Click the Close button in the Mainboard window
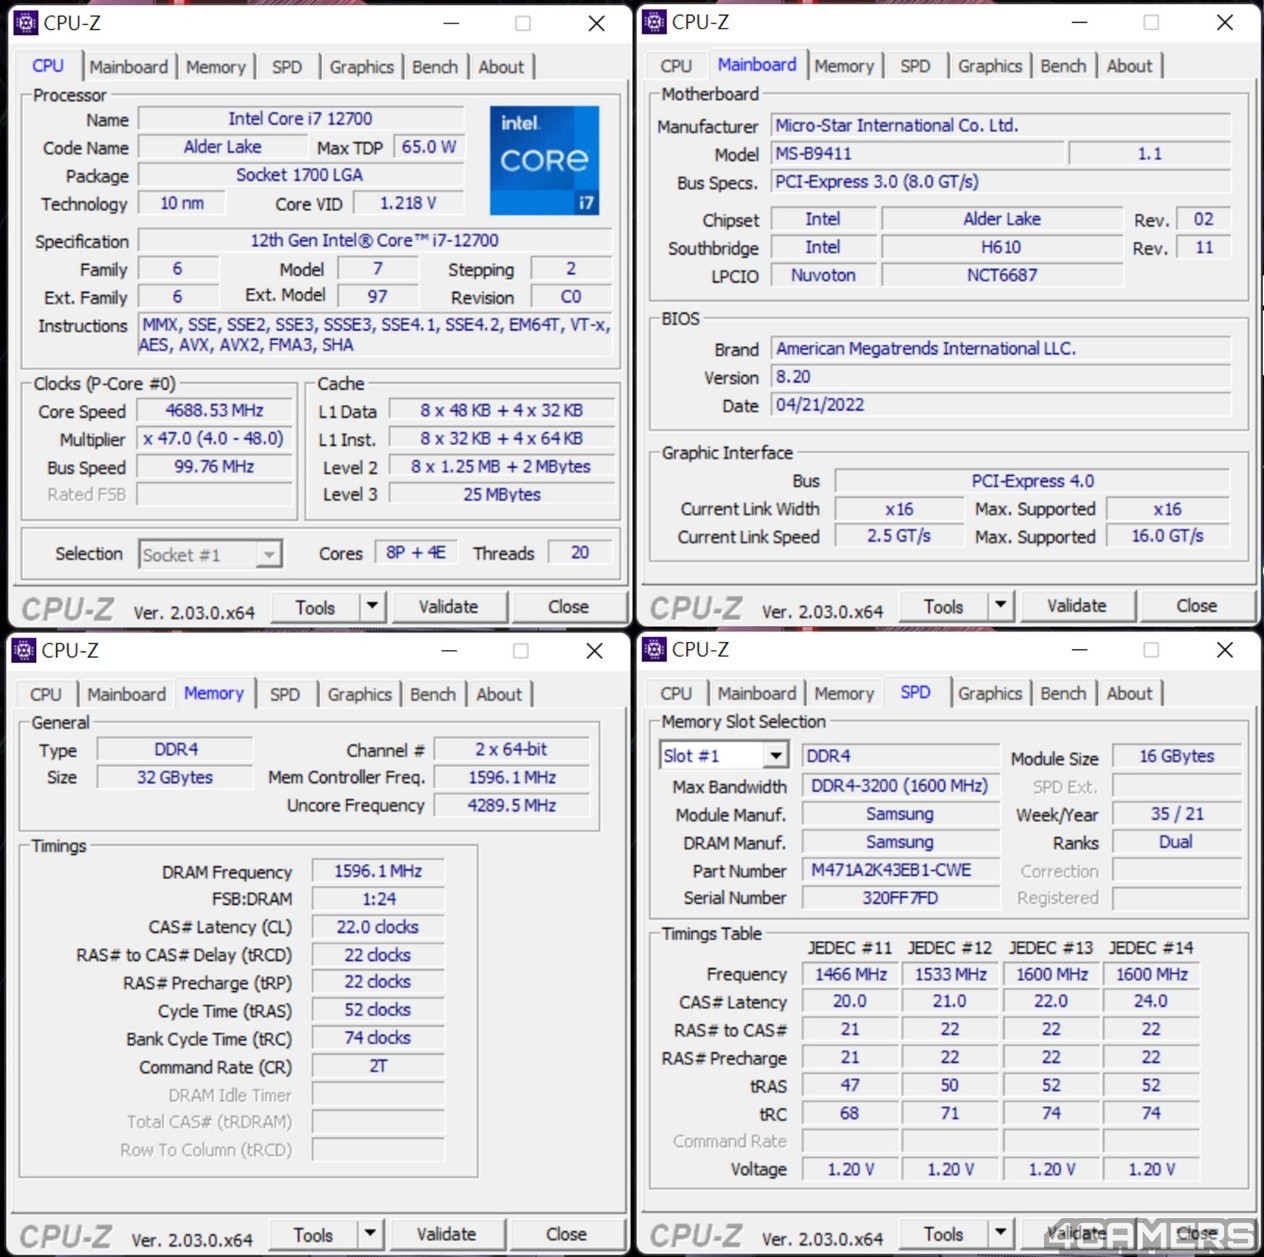The height and width of the screenshot is (1257, 1264). [1197, 606]
